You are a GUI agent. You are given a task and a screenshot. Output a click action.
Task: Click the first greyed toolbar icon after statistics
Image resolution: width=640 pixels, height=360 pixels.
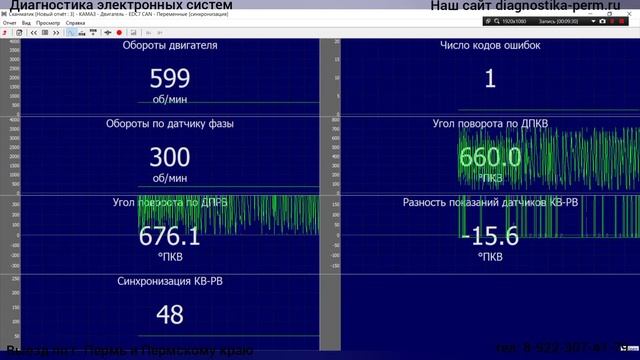pos(148,33)
